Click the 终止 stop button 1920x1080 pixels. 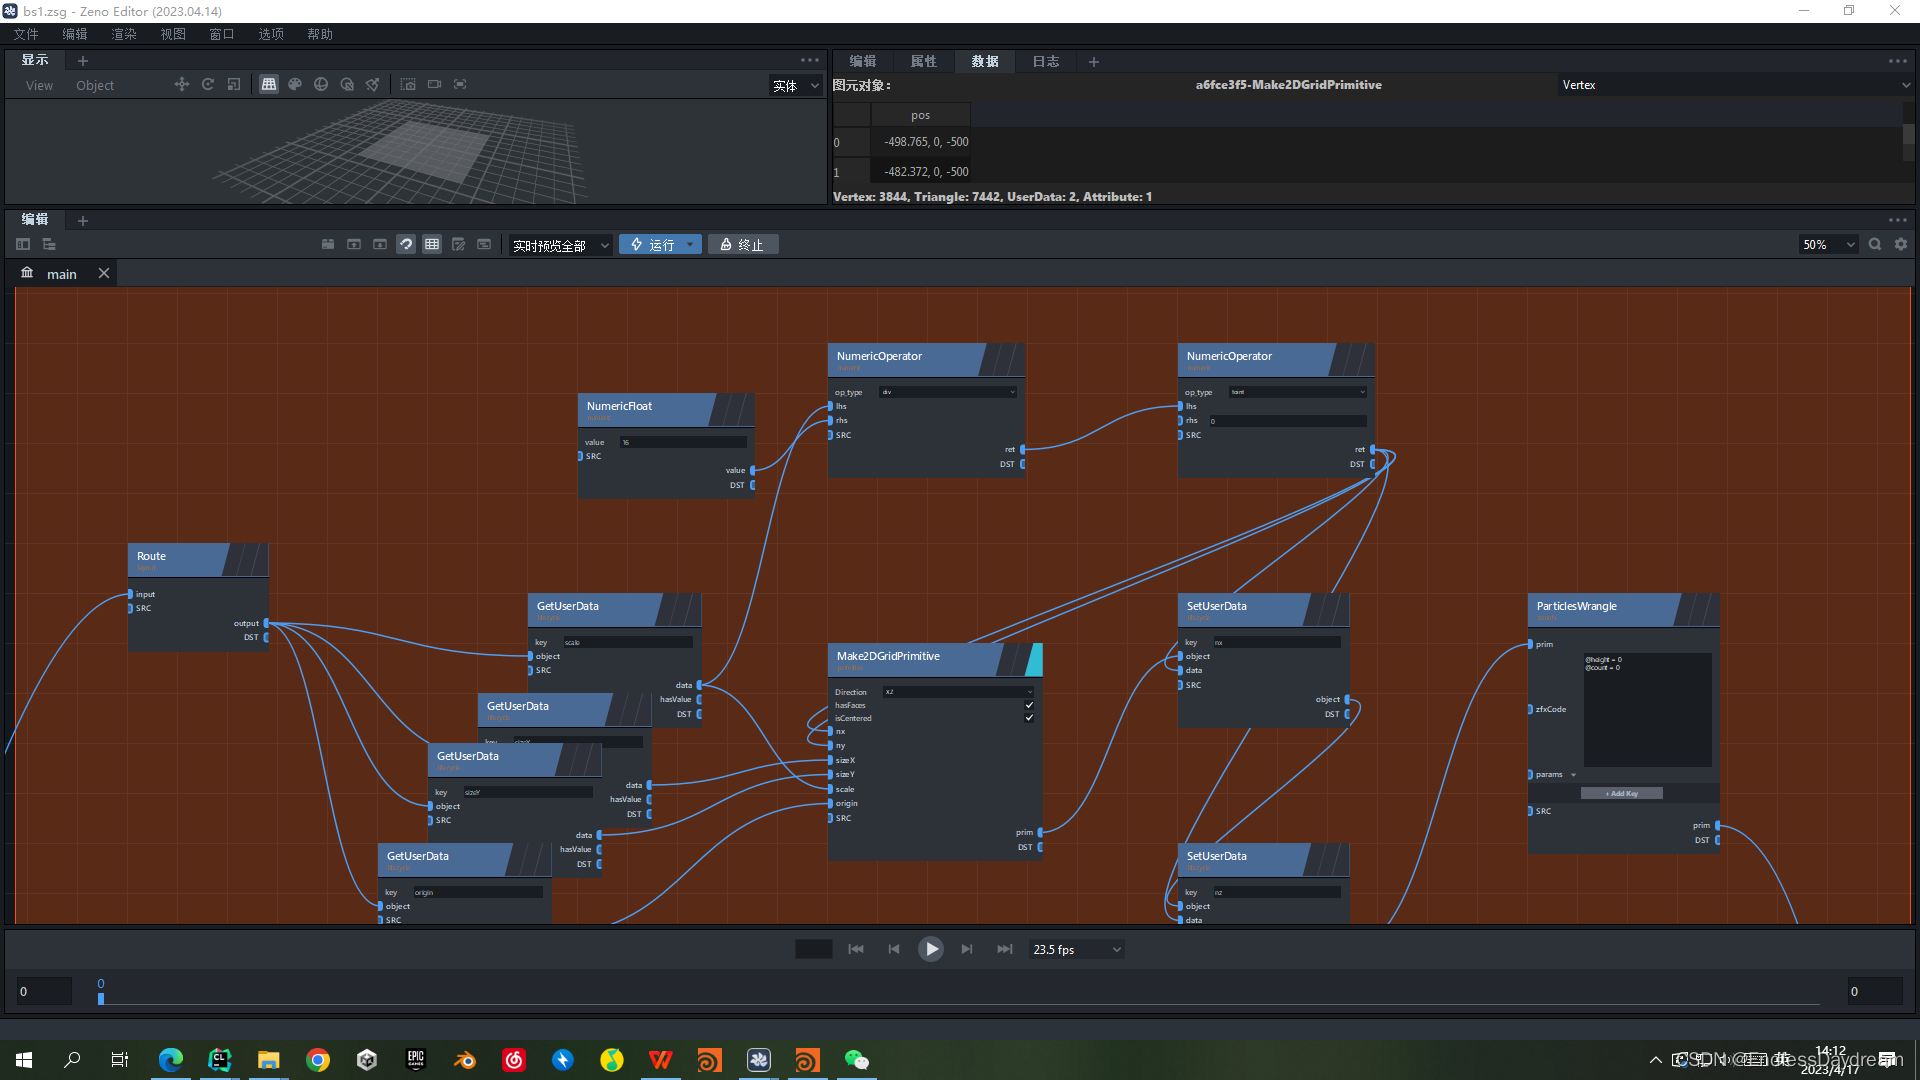coord(743,245)
